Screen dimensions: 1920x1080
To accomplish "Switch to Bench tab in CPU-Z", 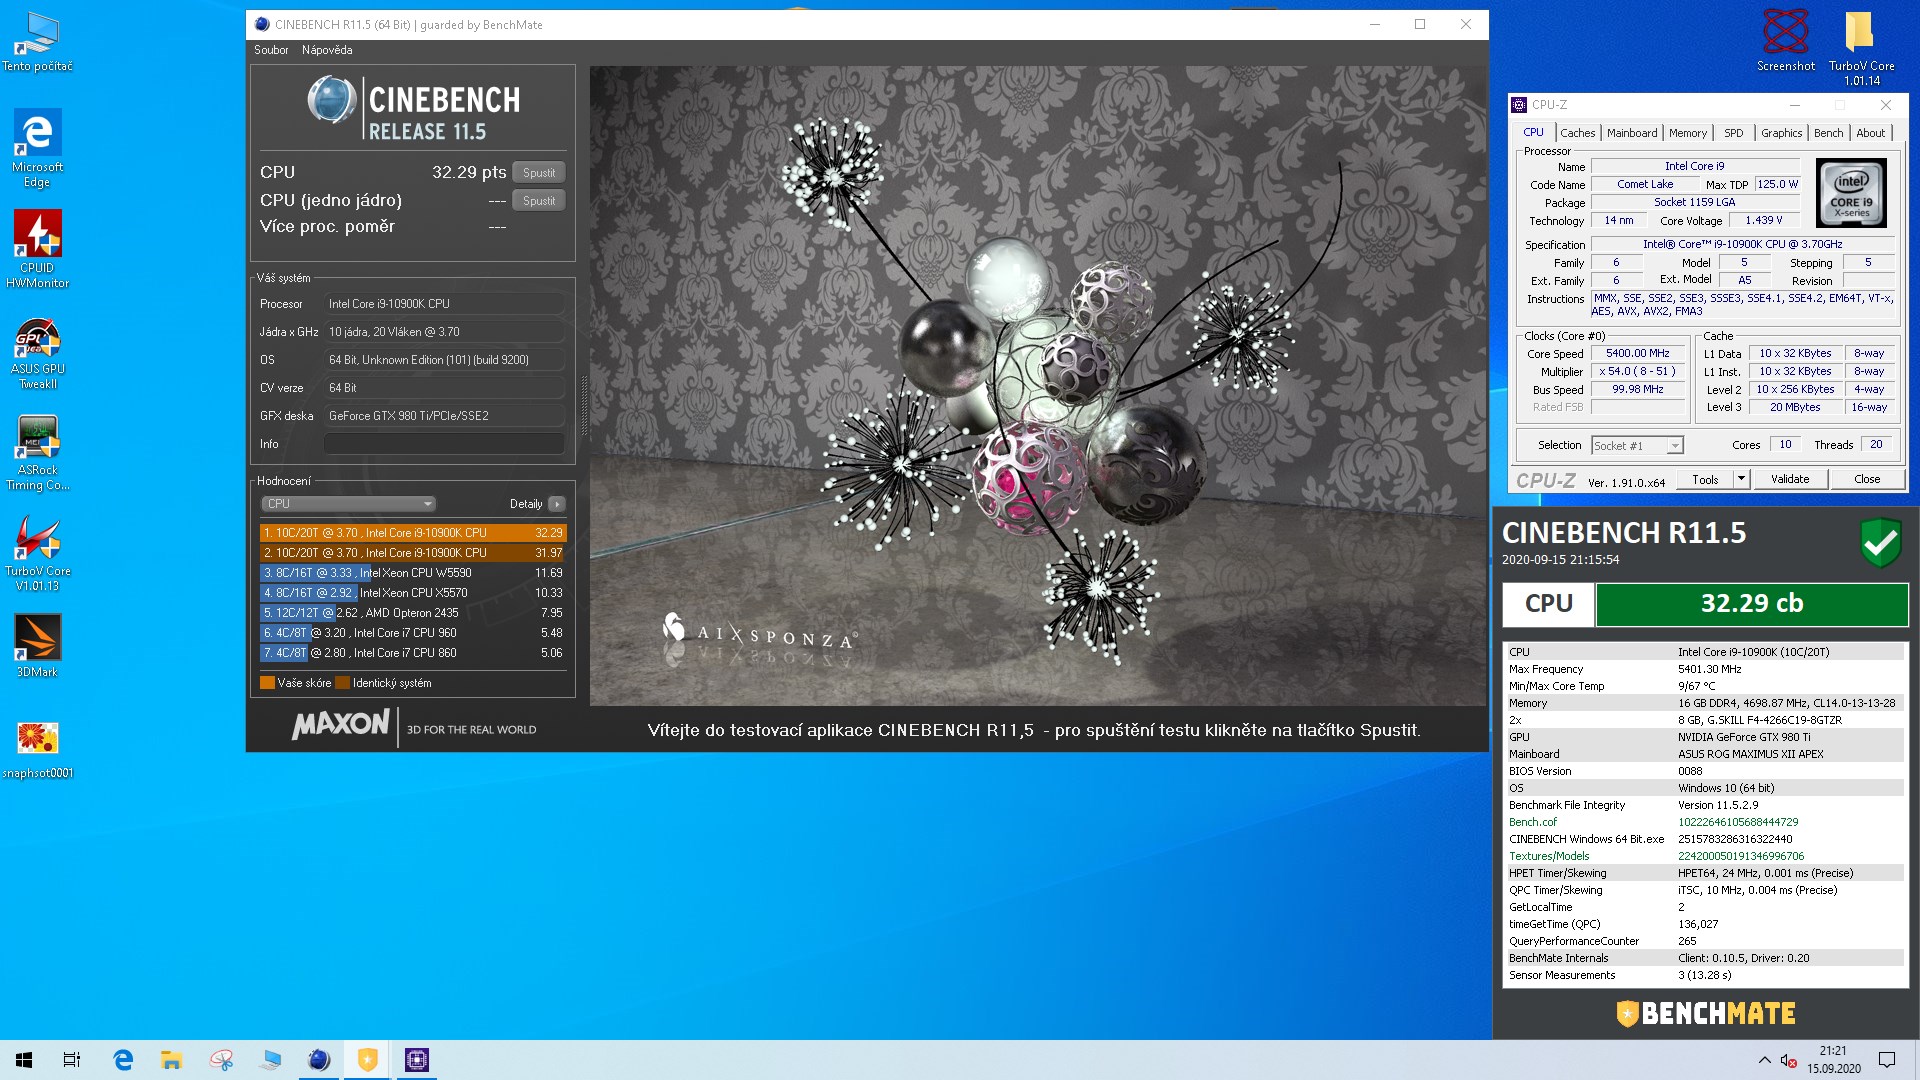I will (1828, 133).
